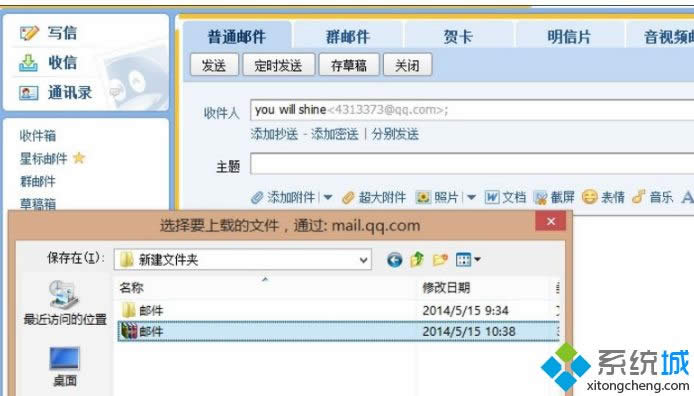694x396 pixels.
Task: Open 收信 receive mail icon
Action: point(29,62)
